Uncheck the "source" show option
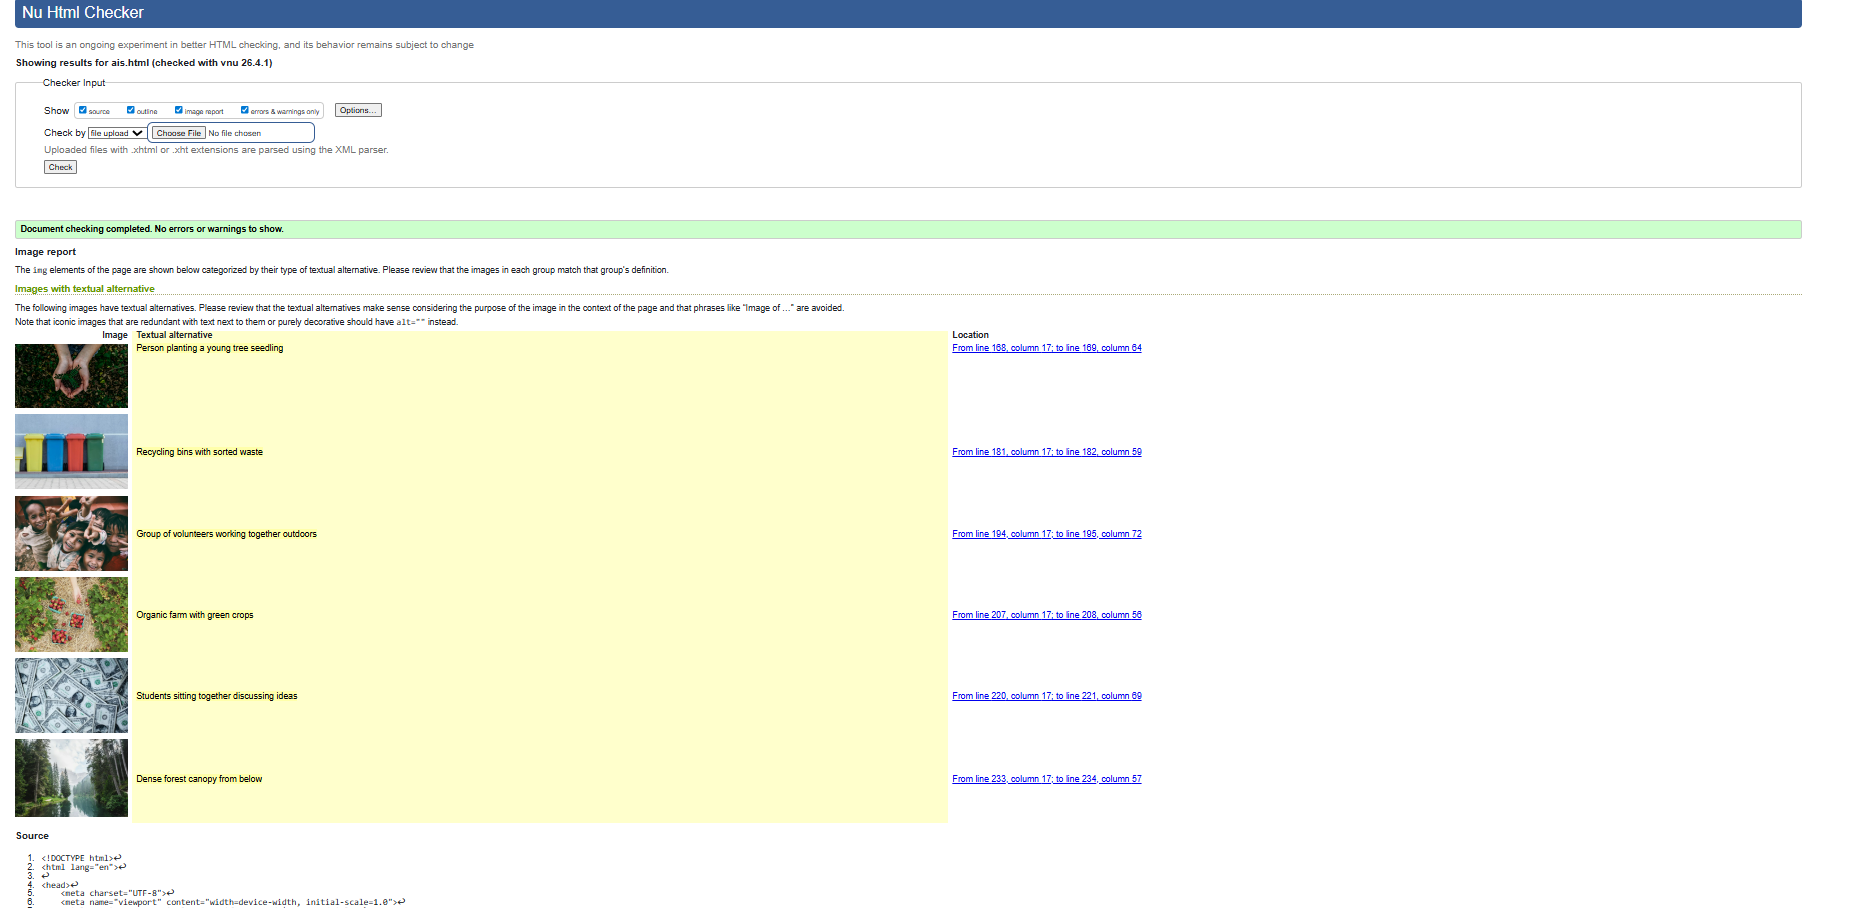The height and width of the screenshot is (908, 1850). (x=82, y=110)
